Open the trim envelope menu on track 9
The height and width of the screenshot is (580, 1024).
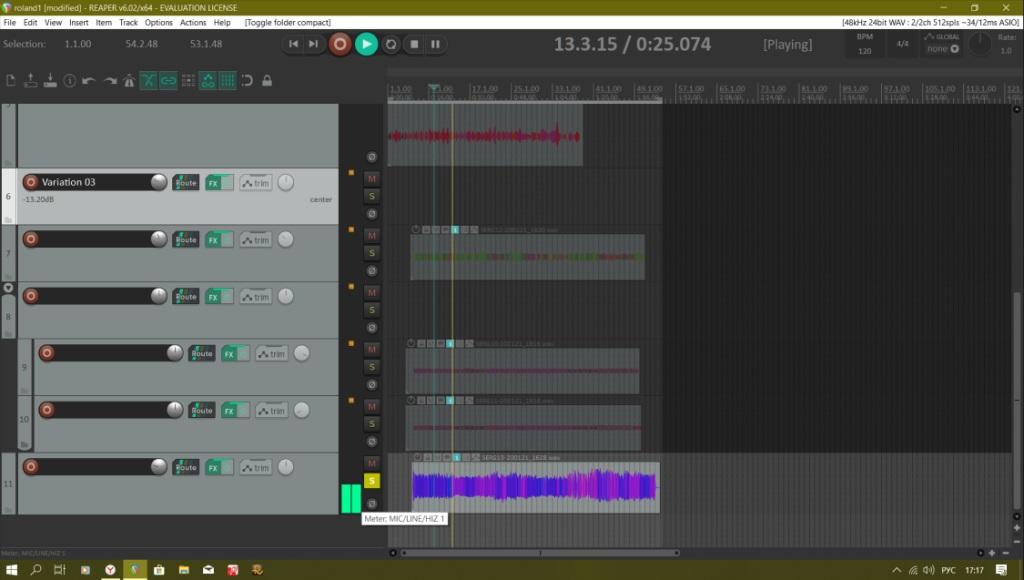[x=271, y=353]
